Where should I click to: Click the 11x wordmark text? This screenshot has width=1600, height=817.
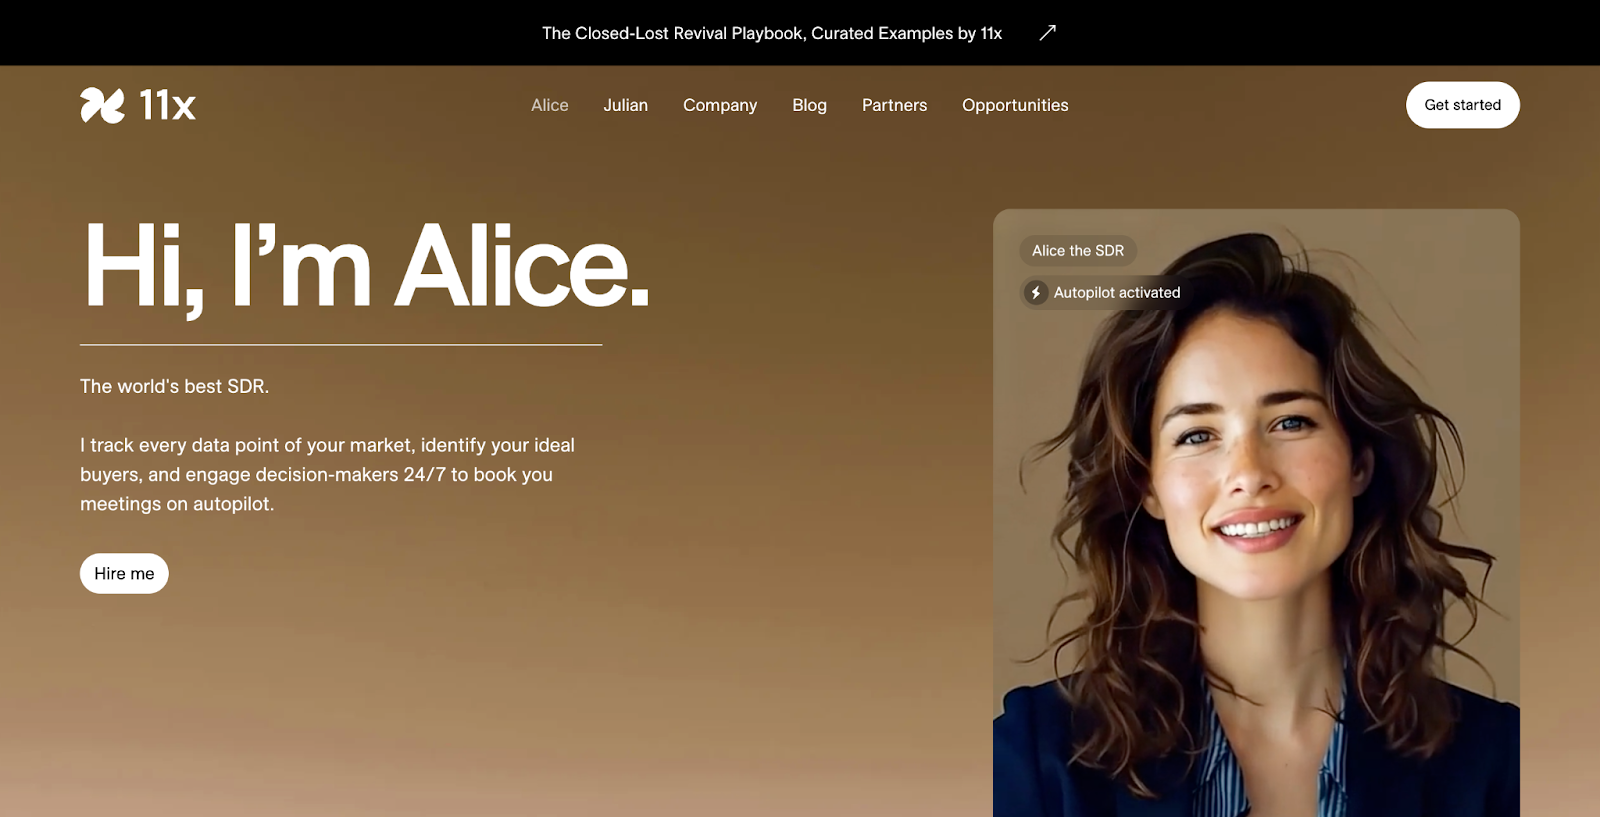pyautogui.click(x=167, y=105)
